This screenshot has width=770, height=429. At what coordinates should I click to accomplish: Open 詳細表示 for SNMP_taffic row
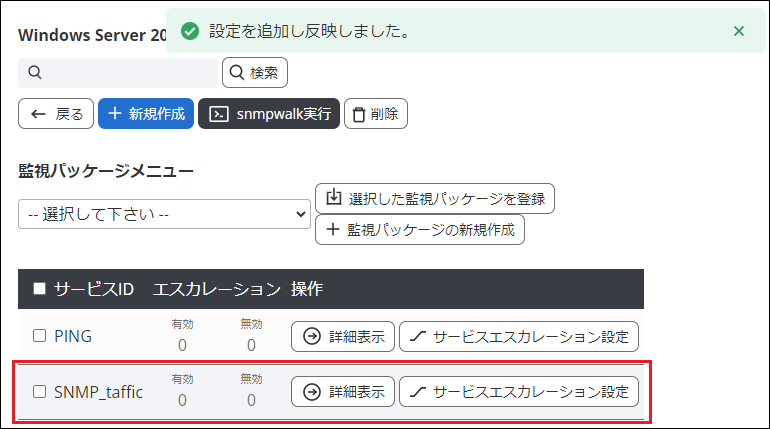[x=343, y=392]
